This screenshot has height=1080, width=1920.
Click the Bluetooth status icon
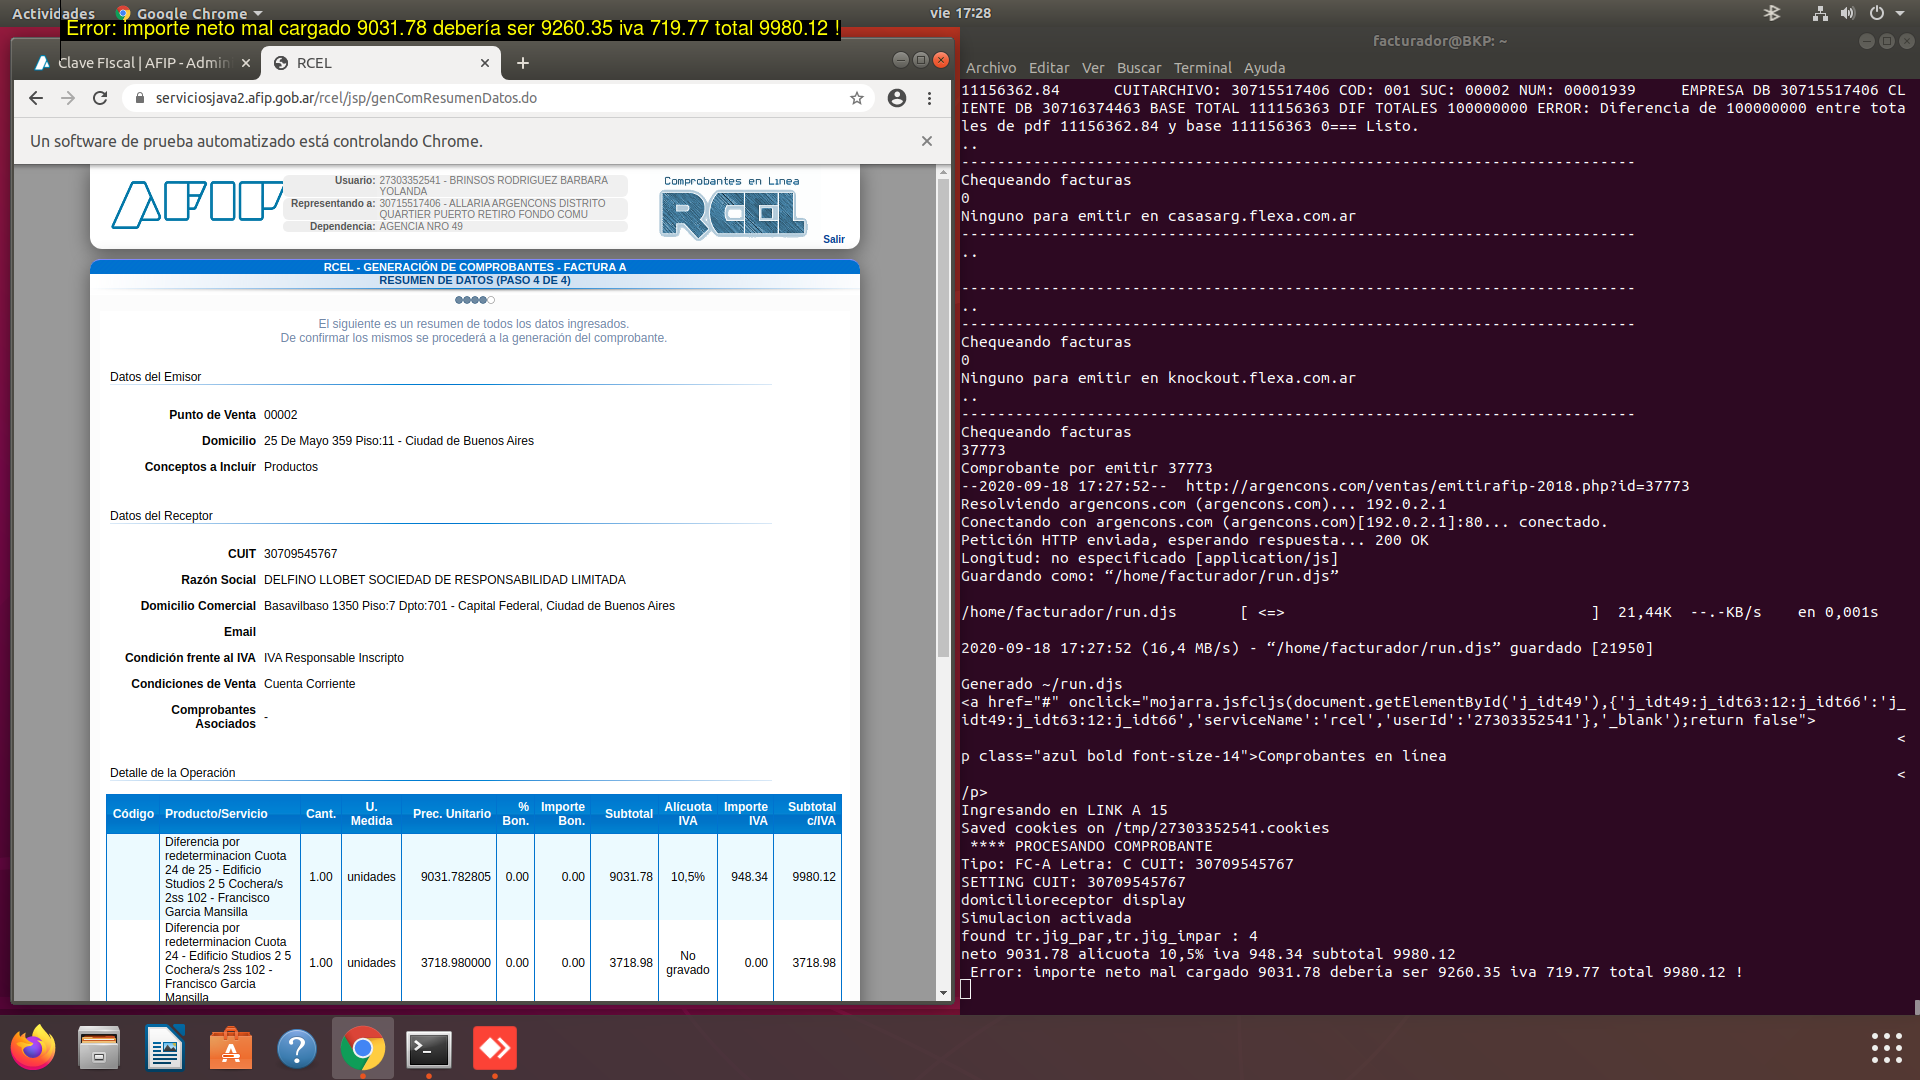pos(1771,13)
